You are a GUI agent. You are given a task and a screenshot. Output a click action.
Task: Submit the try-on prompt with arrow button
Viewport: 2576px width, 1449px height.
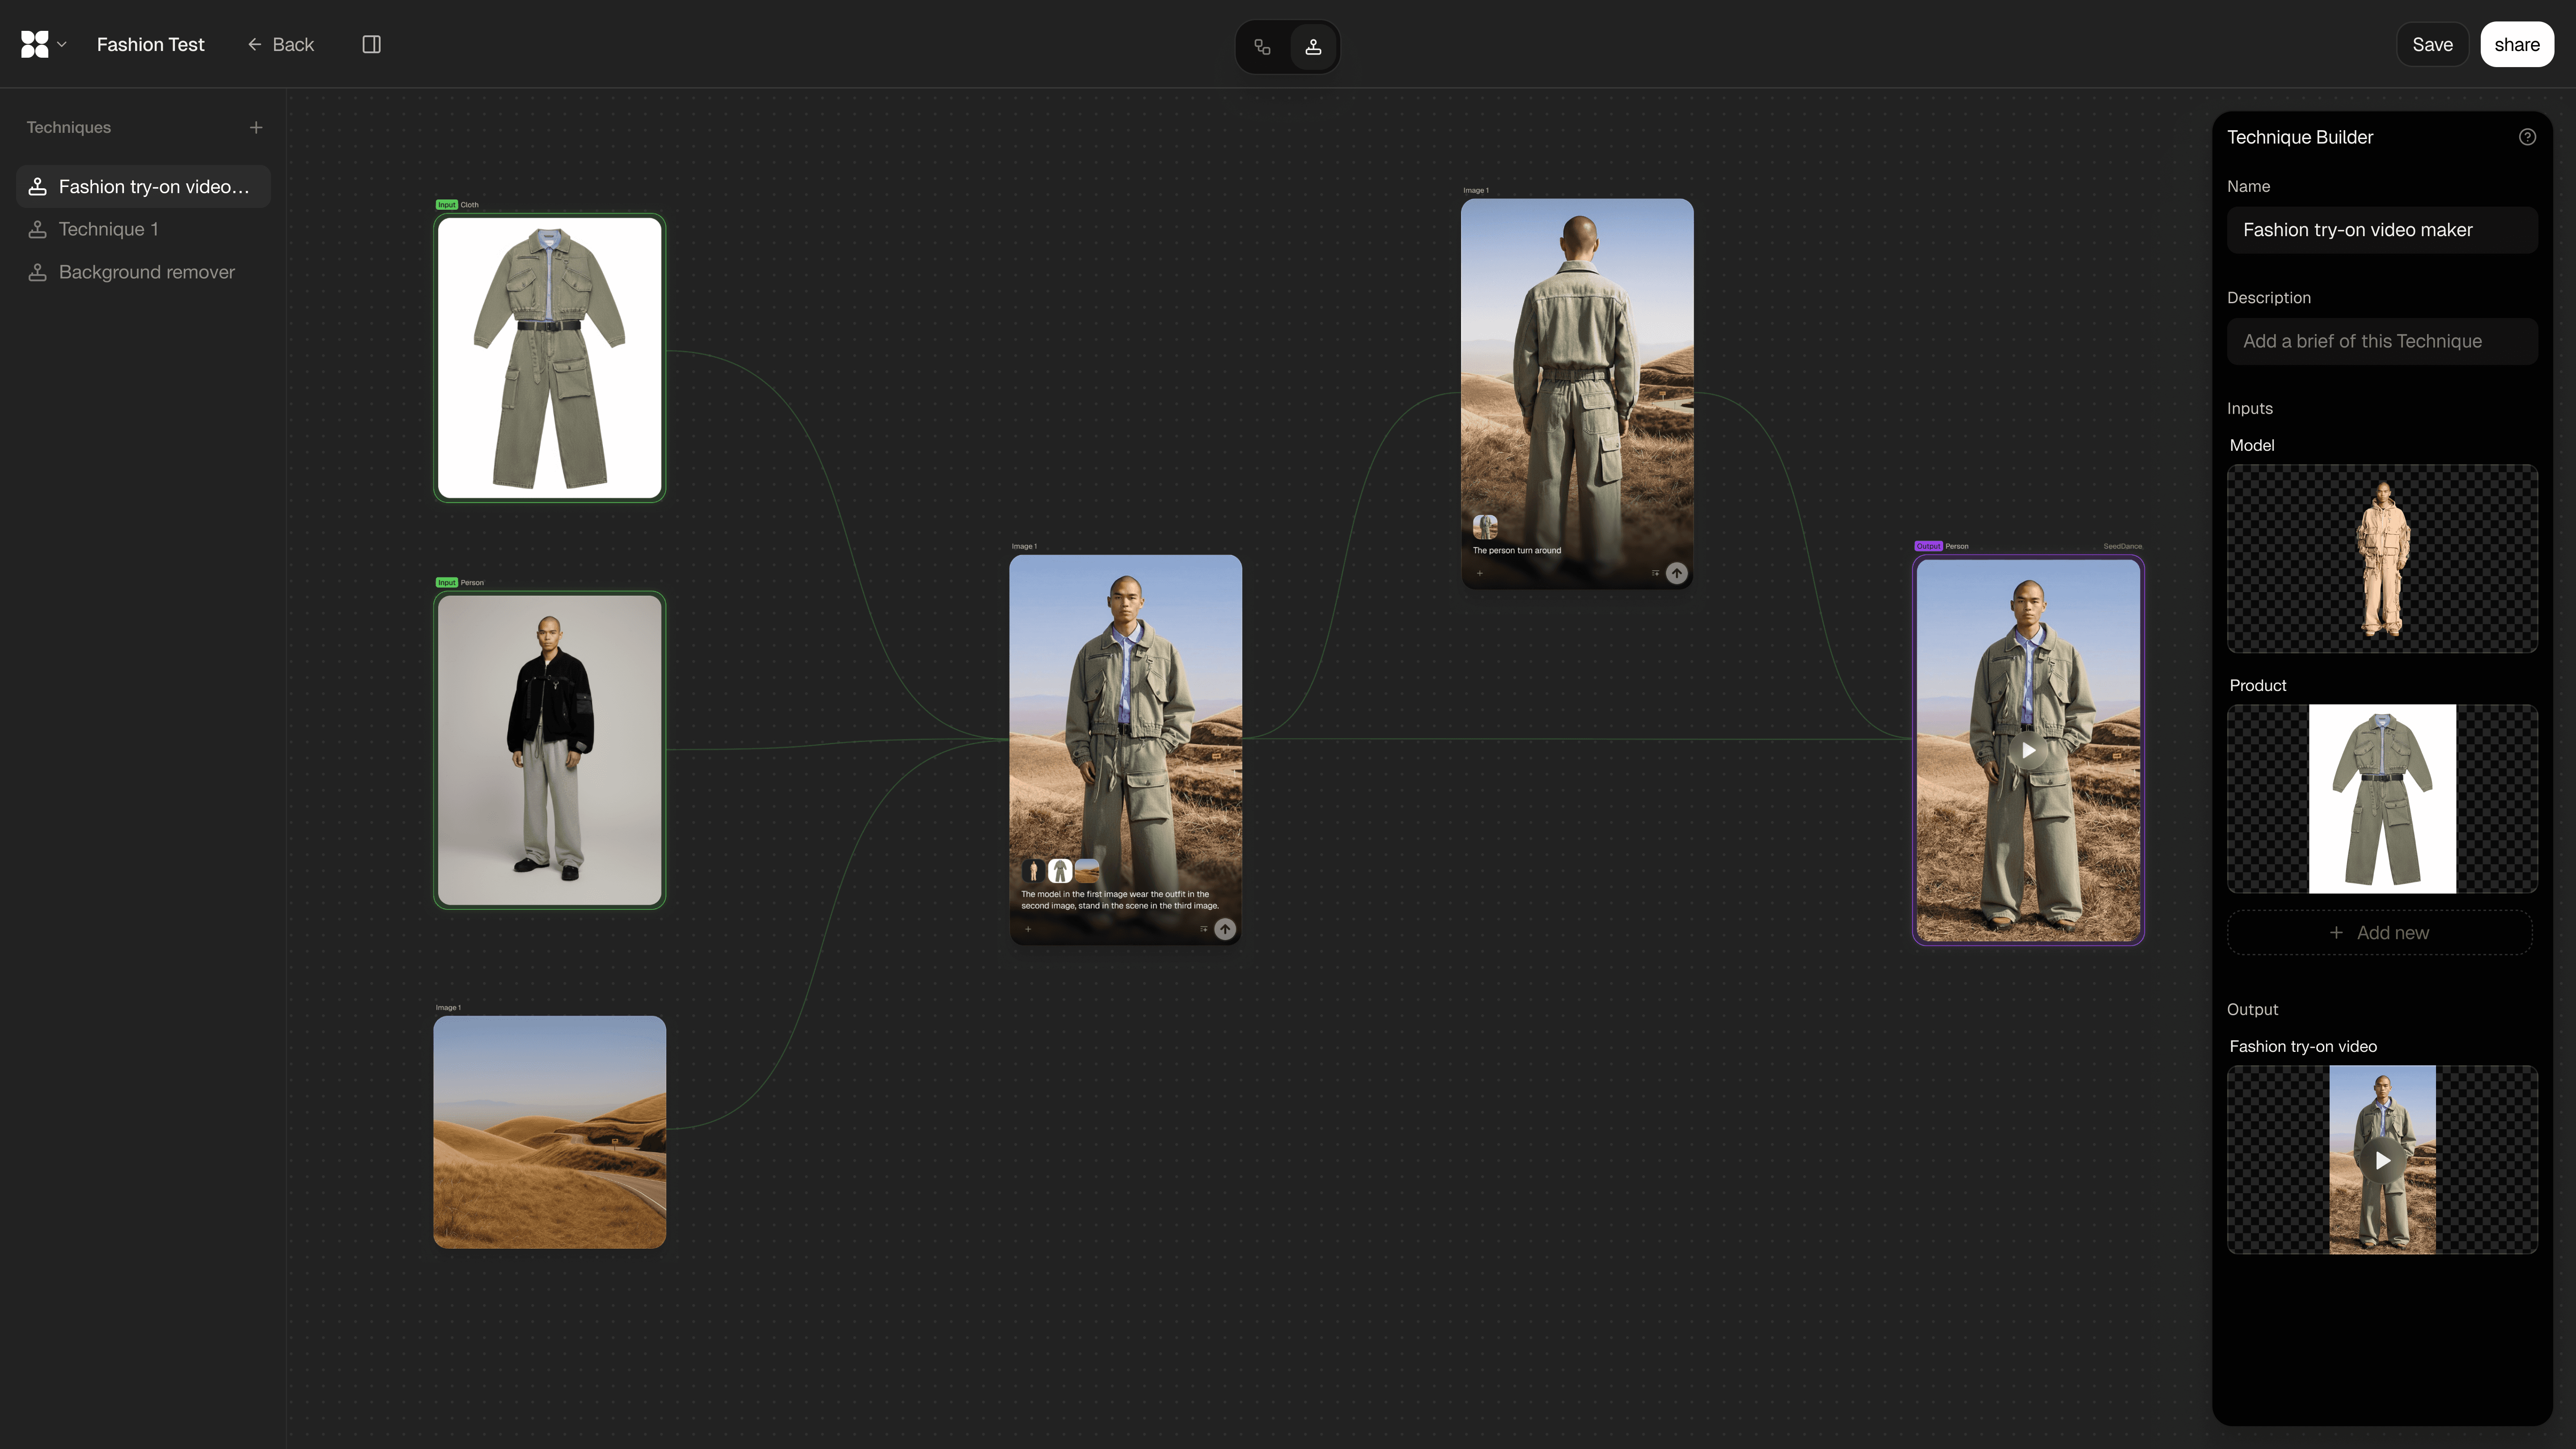[1225, 929]
